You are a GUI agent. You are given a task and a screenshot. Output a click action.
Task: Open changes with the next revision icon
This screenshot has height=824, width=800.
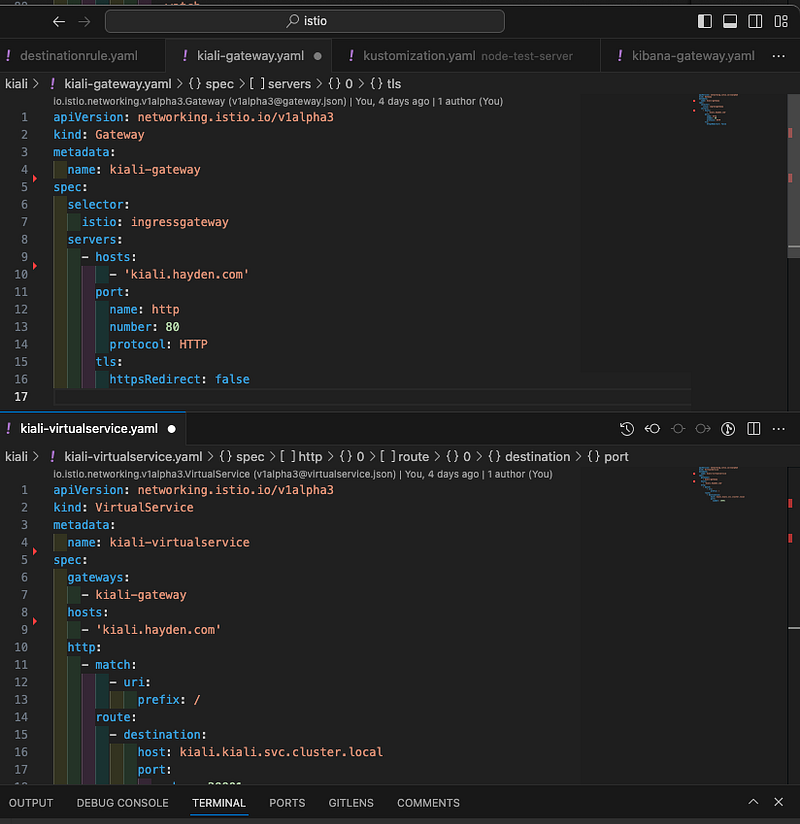(x=703, y=429)
